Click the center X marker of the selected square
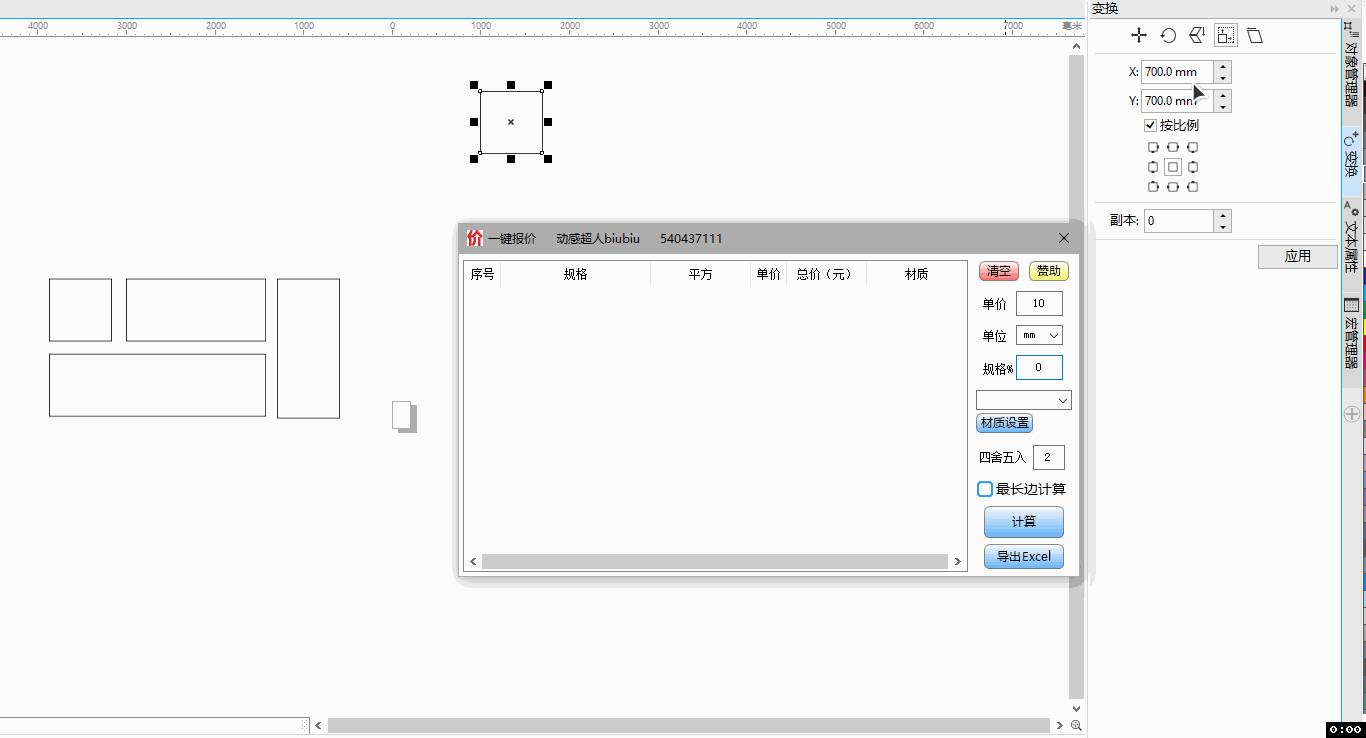The height and width of the screenshot is (738, 1366). (511, 122)
